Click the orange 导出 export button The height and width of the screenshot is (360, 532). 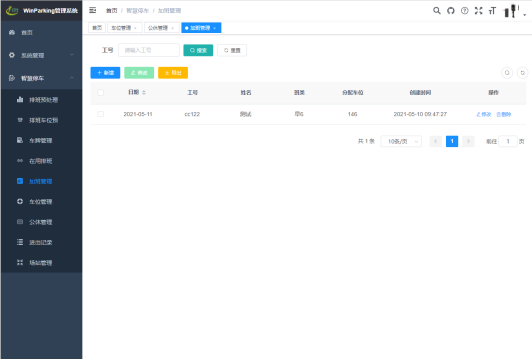tap(173, 73)
